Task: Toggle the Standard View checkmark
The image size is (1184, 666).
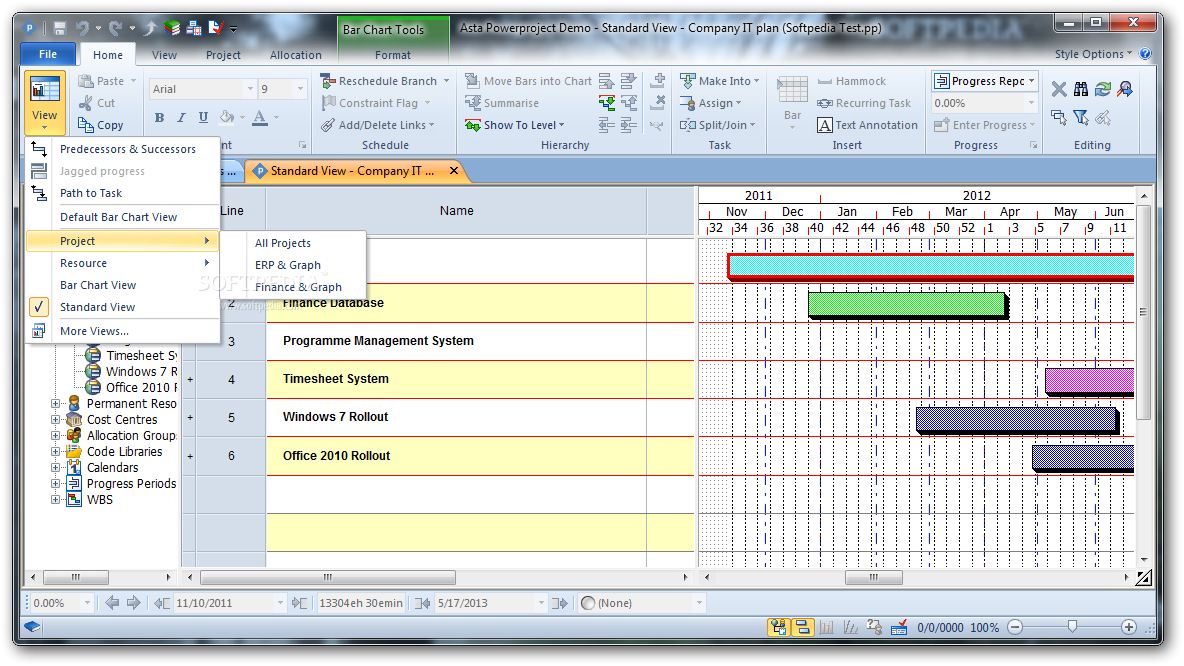Action: (x=39, y=307)
